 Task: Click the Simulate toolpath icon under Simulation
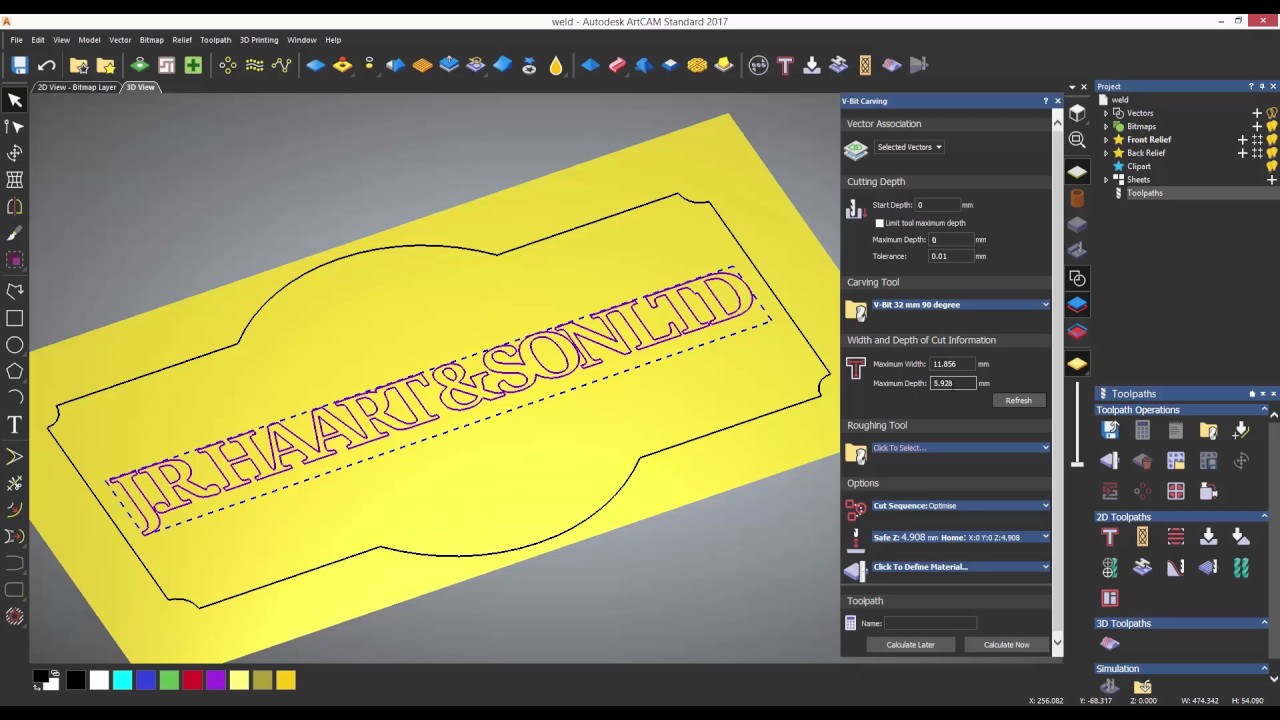pos(1109,686)
